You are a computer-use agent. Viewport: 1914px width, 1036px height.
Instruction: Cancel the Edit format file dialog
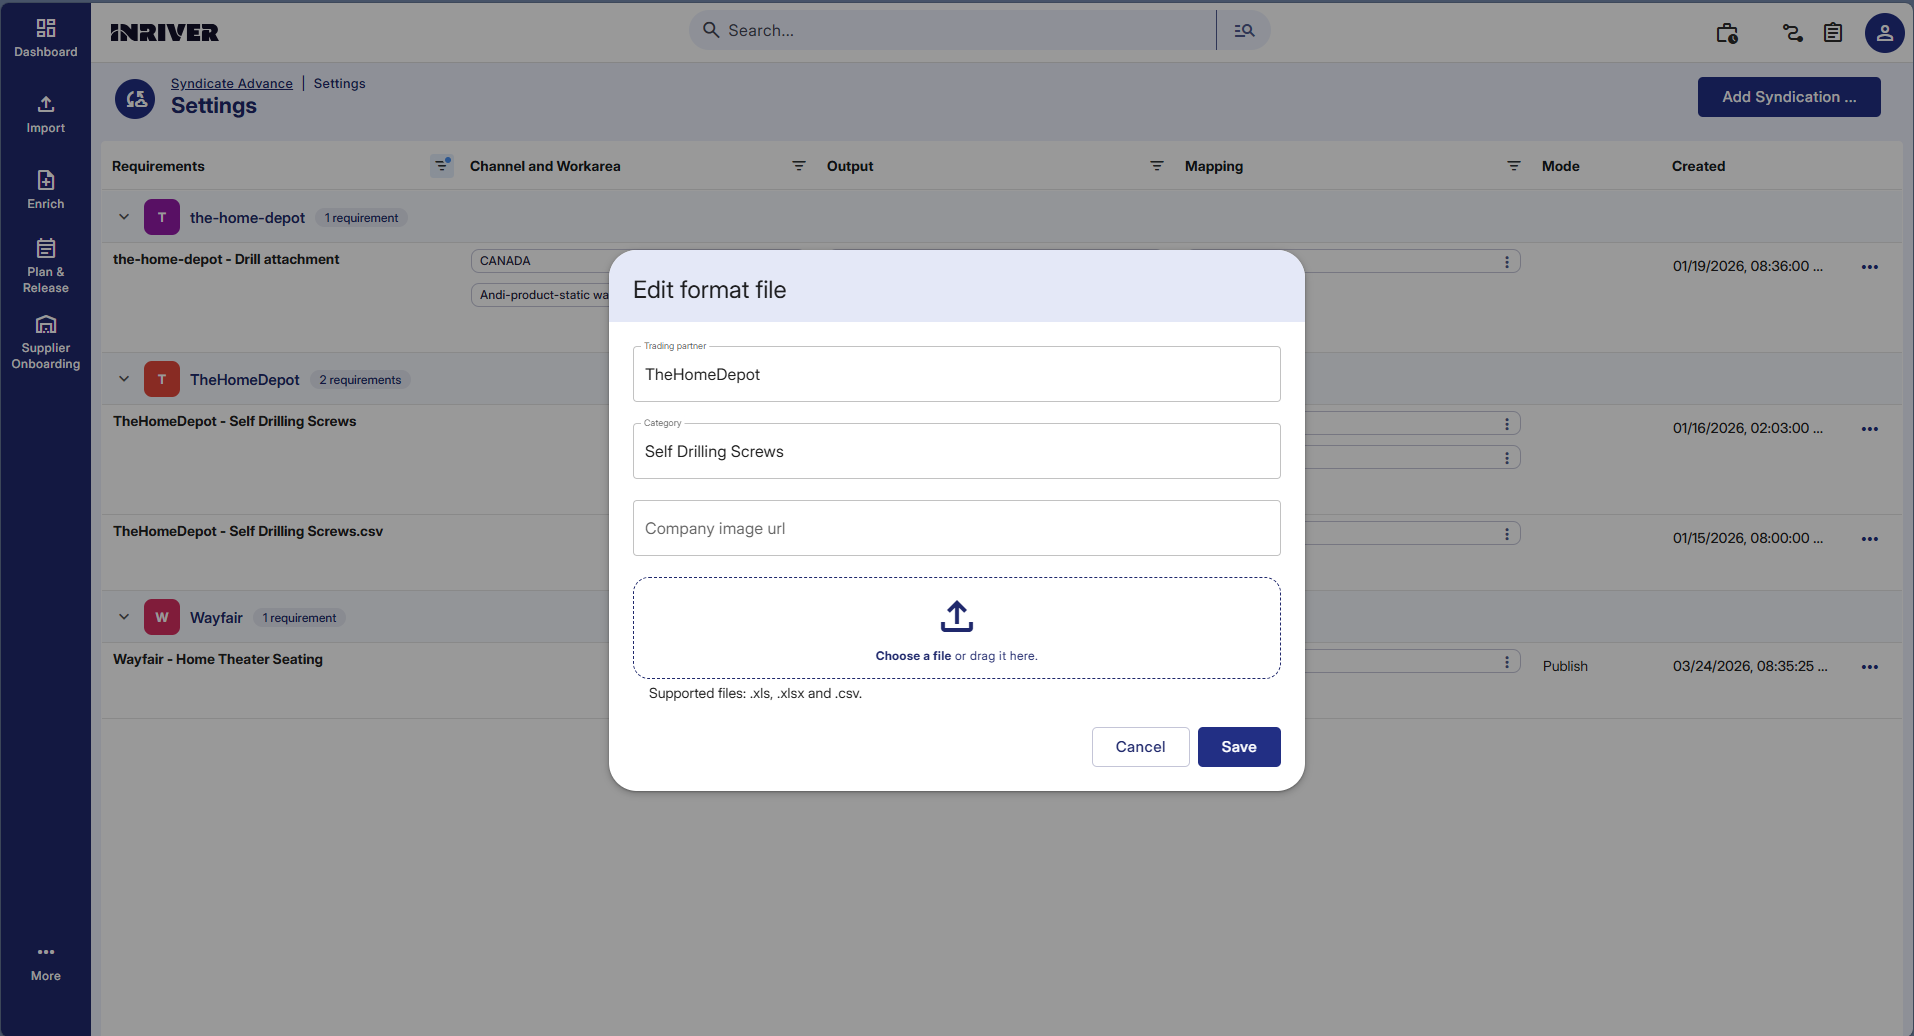pos(1140,747)
